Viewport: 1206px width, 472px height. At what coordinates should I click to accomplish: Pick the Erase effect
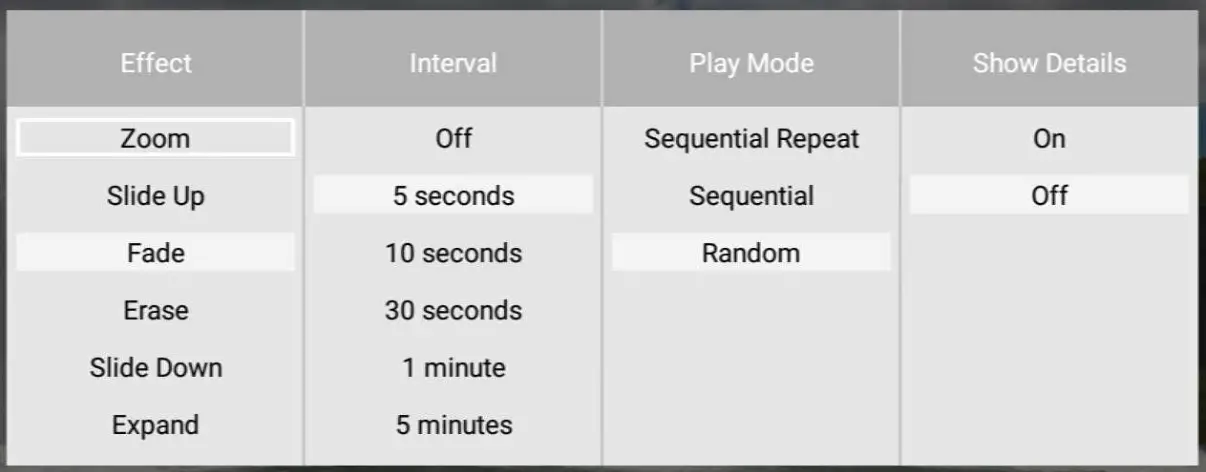click(x=155, y=310)
